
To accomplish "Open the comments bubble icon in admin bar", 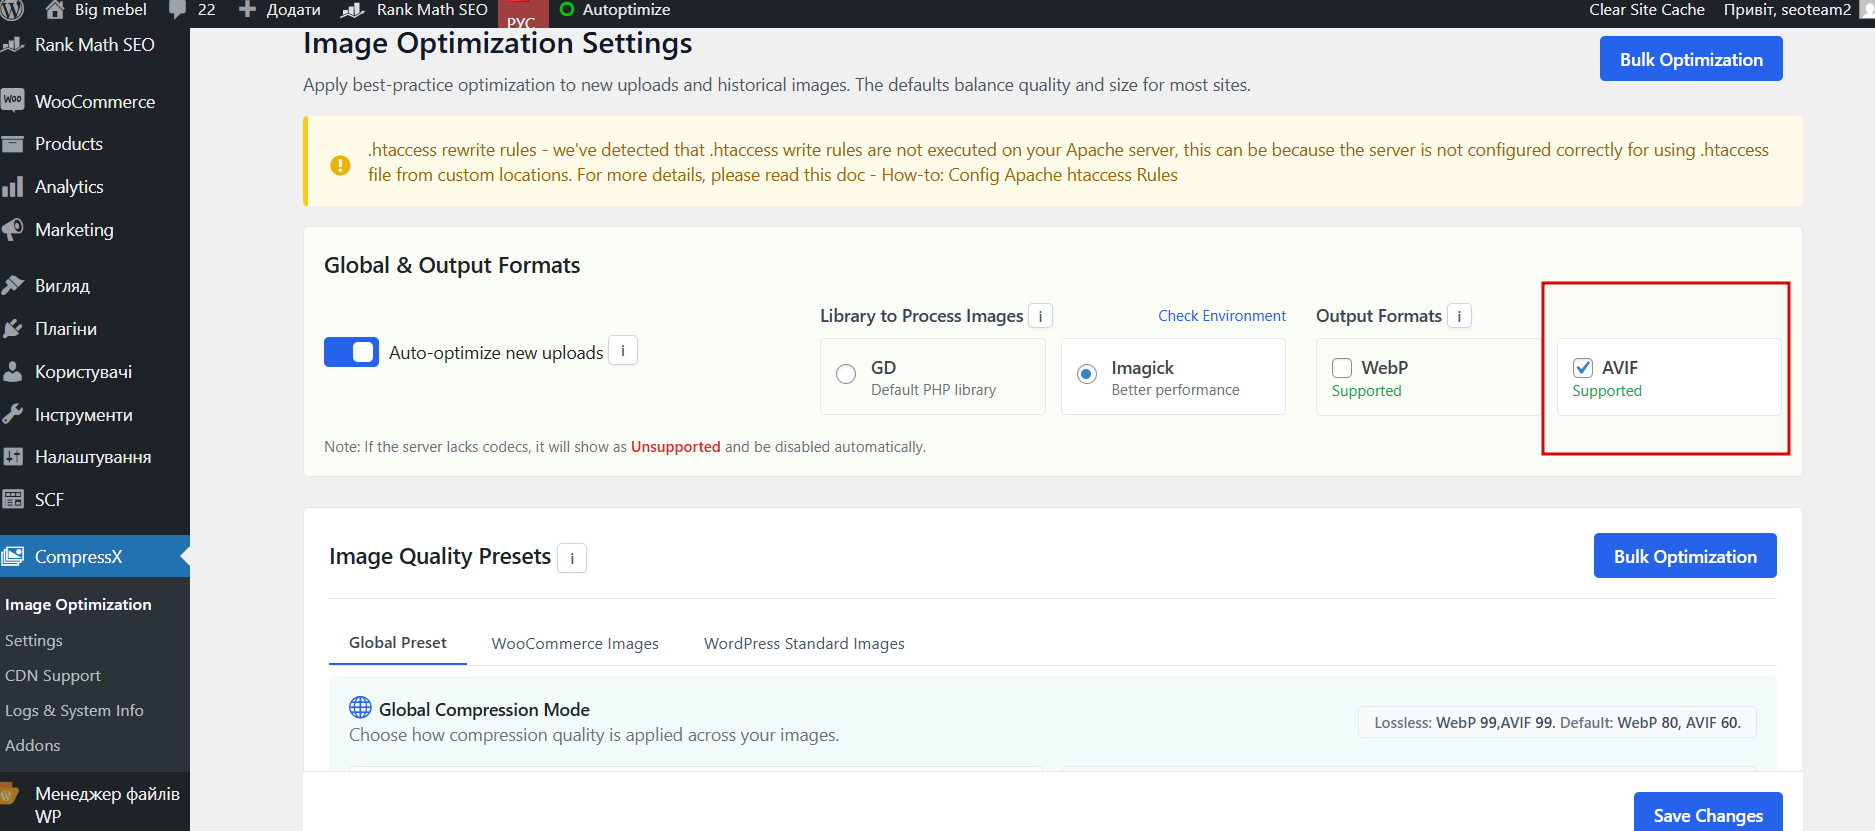I will (178, 10).
